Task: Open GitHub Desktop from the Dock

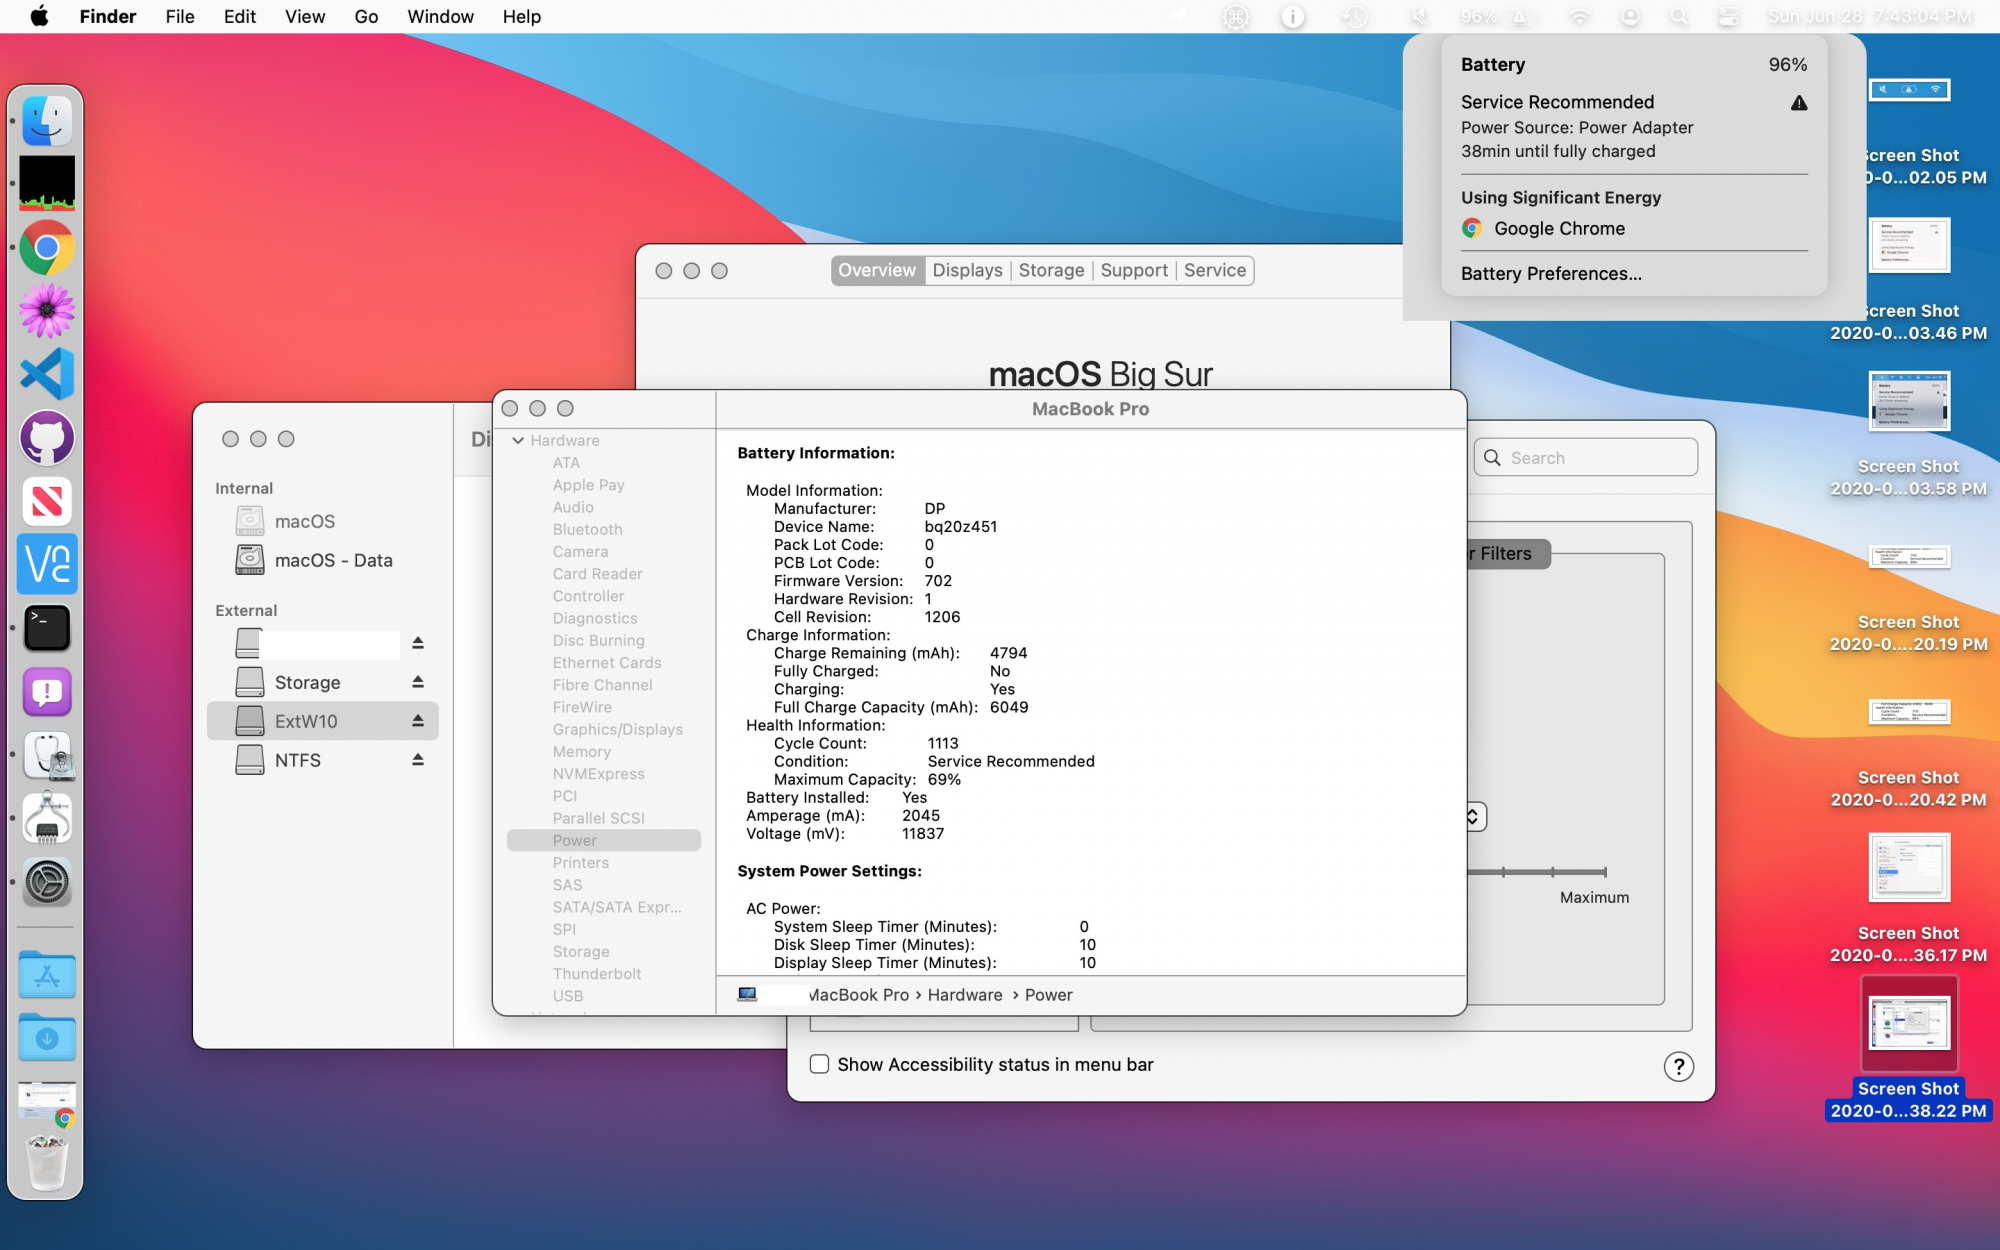Action: coord(47,438)
